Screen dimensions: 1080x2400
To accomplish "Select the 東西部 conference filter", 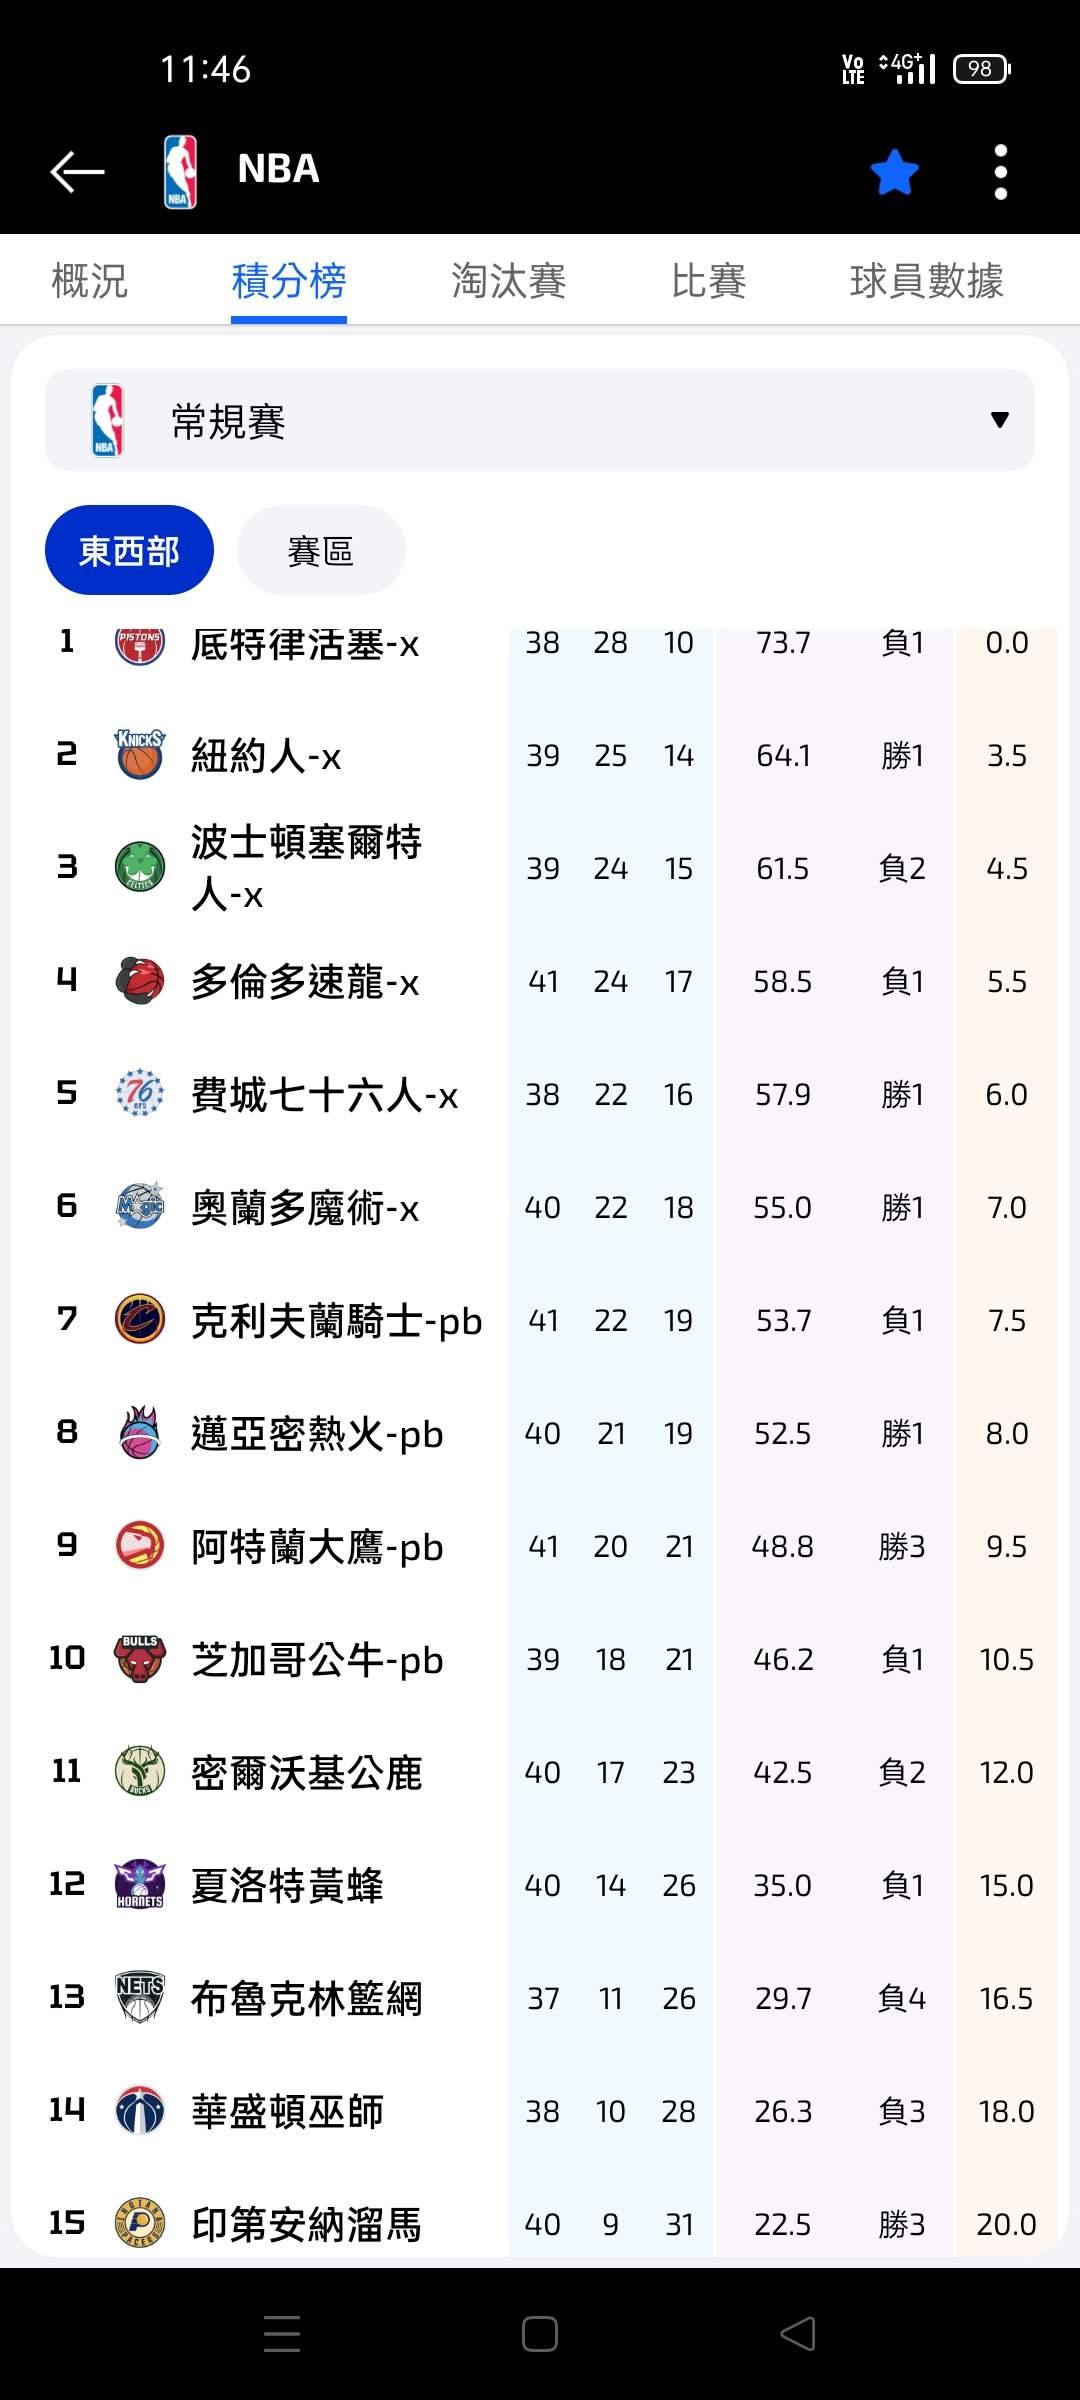I will tap(129, 550).
